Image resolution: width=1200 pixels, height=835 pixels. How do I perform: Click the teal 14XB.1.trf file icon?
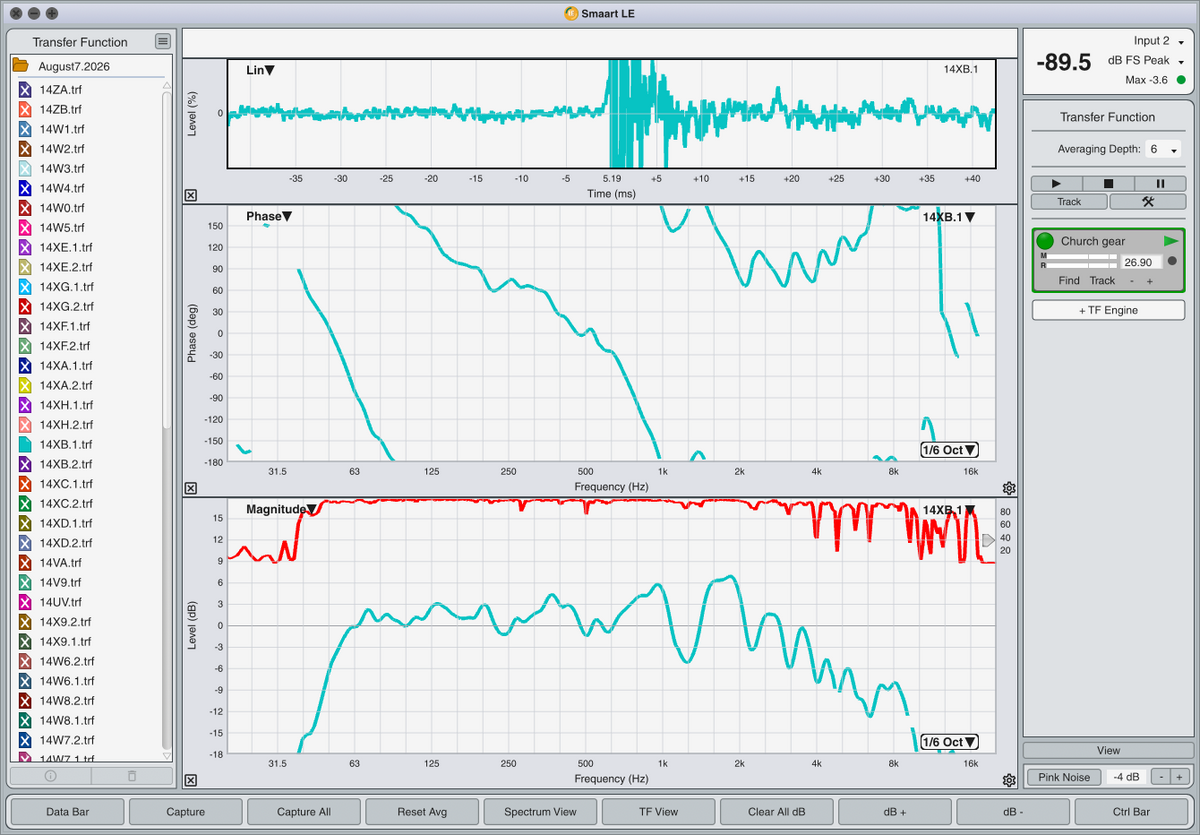pos(26,444)
